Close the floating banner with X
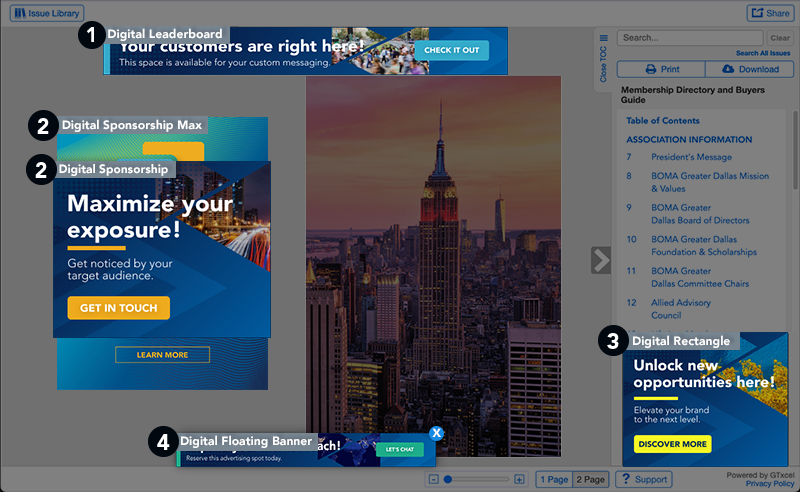Image resolution: width=800 pixels, height=492 pixels. [436, 433]
